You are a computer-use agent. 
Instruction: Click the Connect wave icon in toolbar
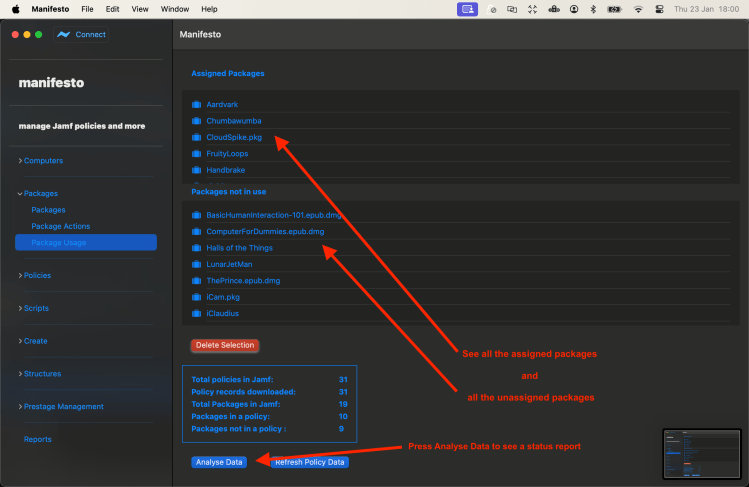point(64,34)
